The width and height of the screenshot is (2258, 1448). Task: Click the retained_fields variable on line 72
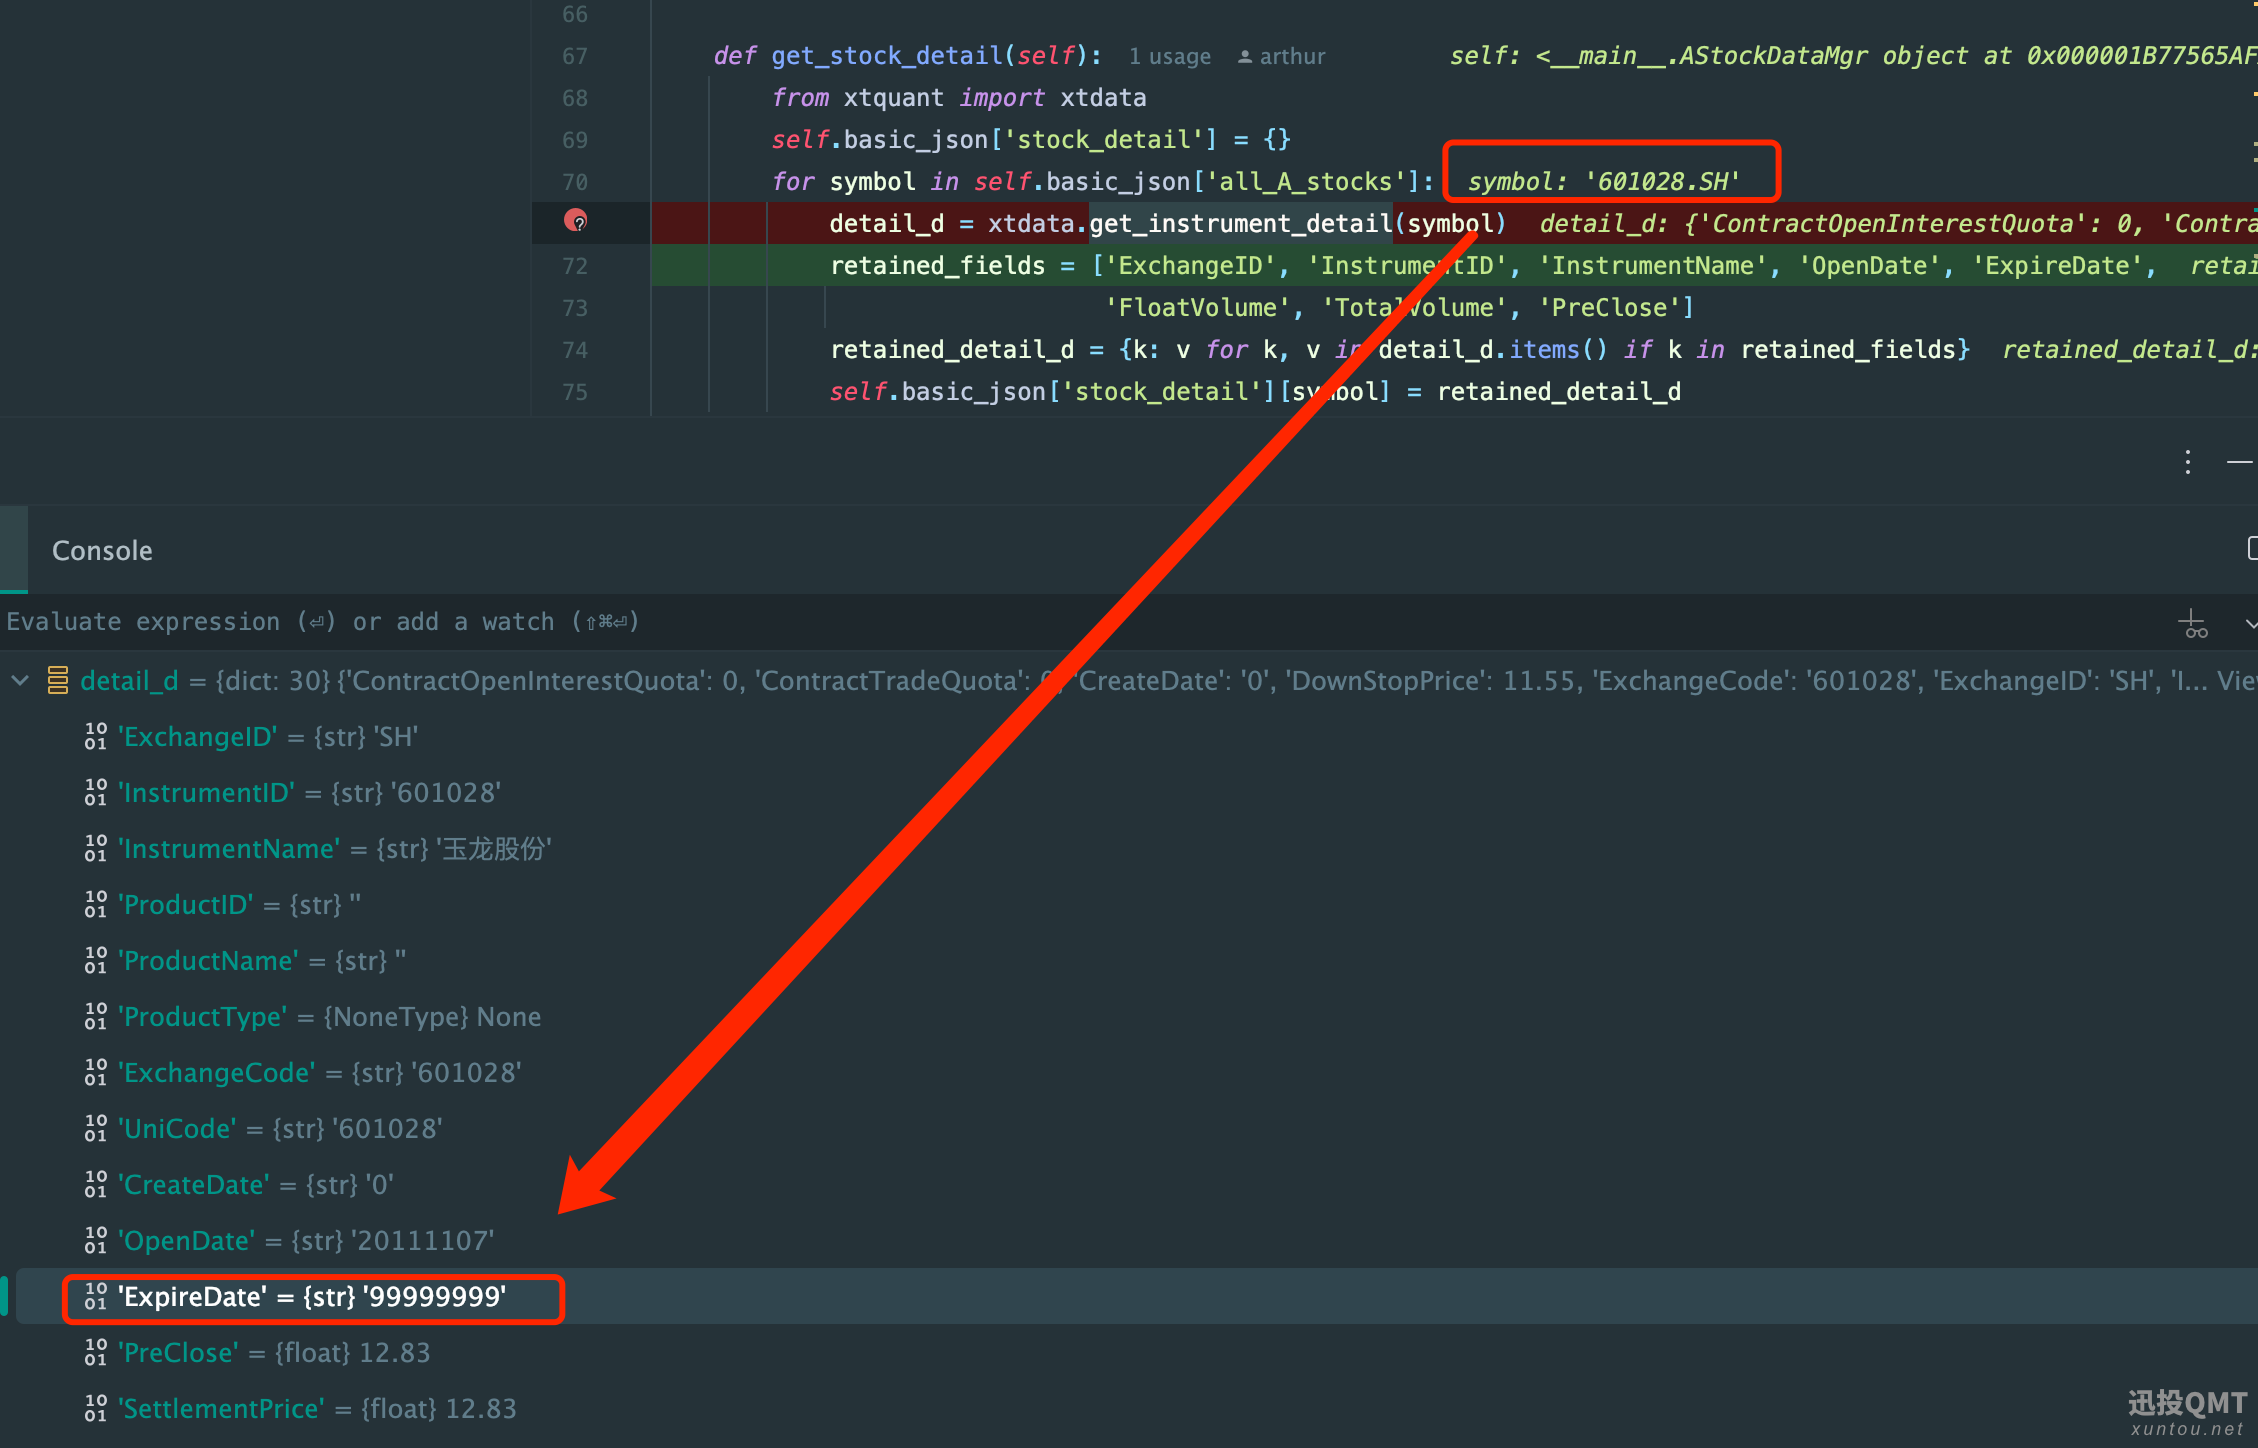pyautogui.click(x=937, y=266)
